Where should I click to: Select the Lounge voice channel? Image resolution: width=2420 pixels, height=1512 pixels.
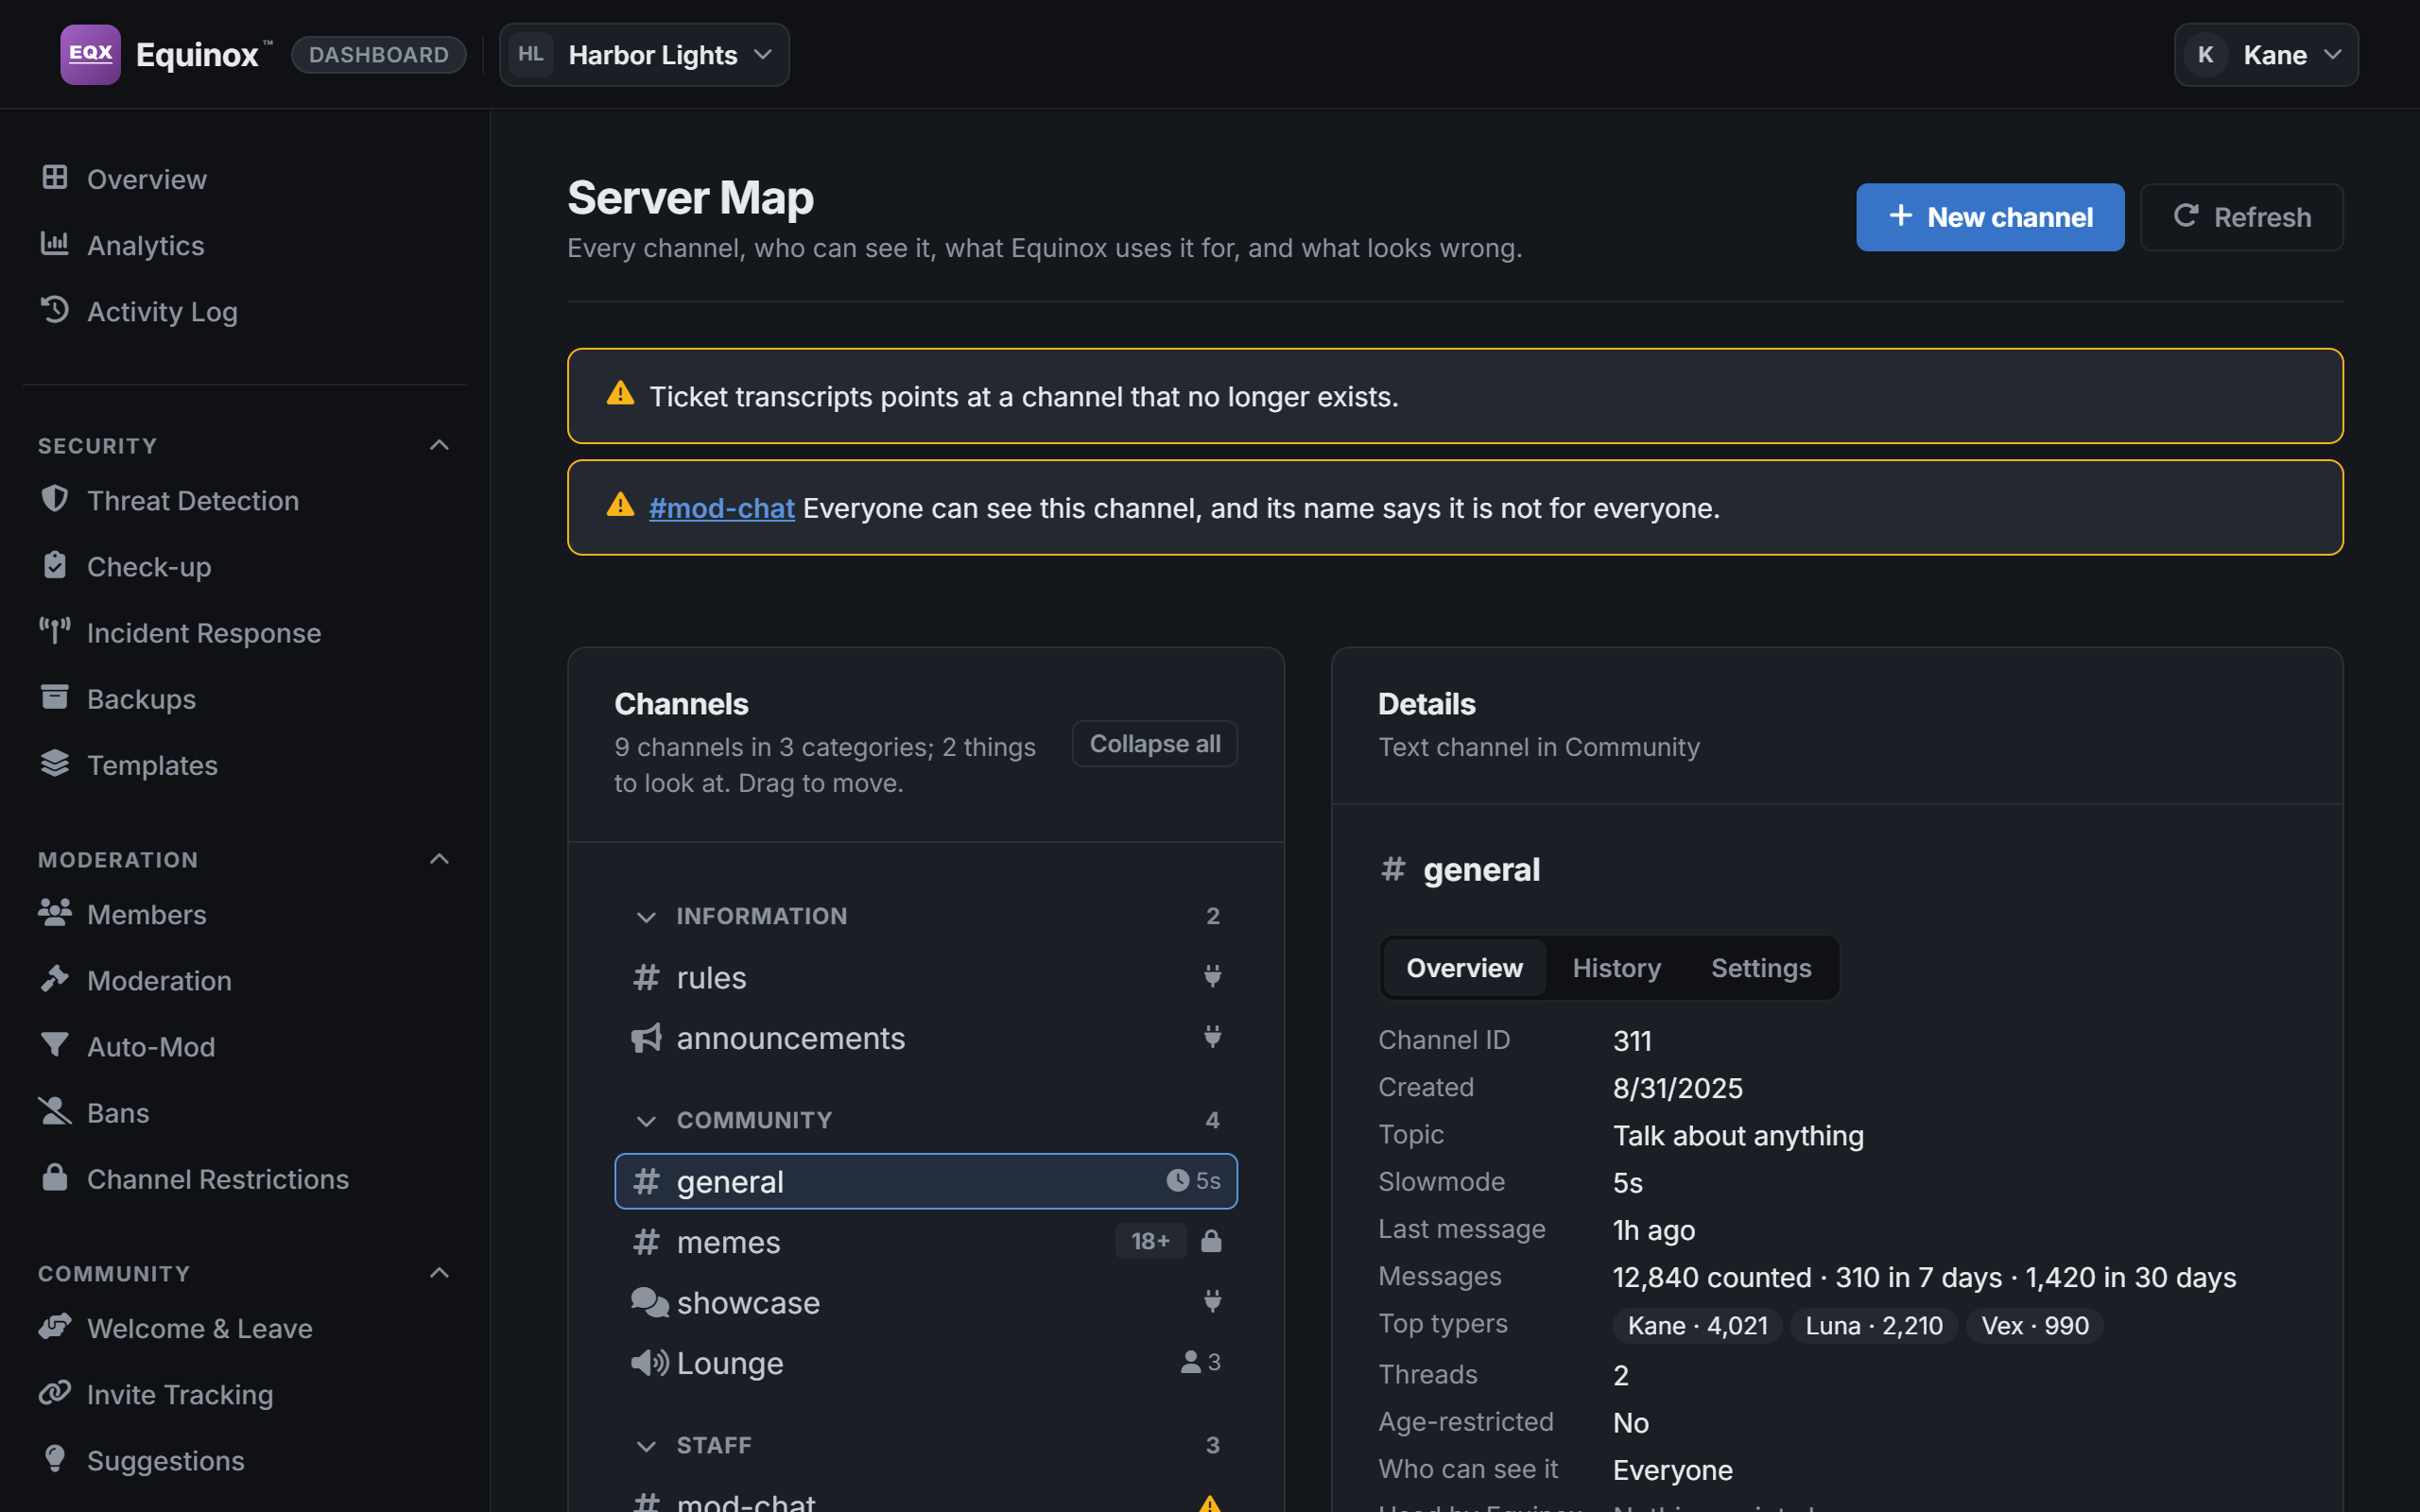click(x=926, y=1363)
